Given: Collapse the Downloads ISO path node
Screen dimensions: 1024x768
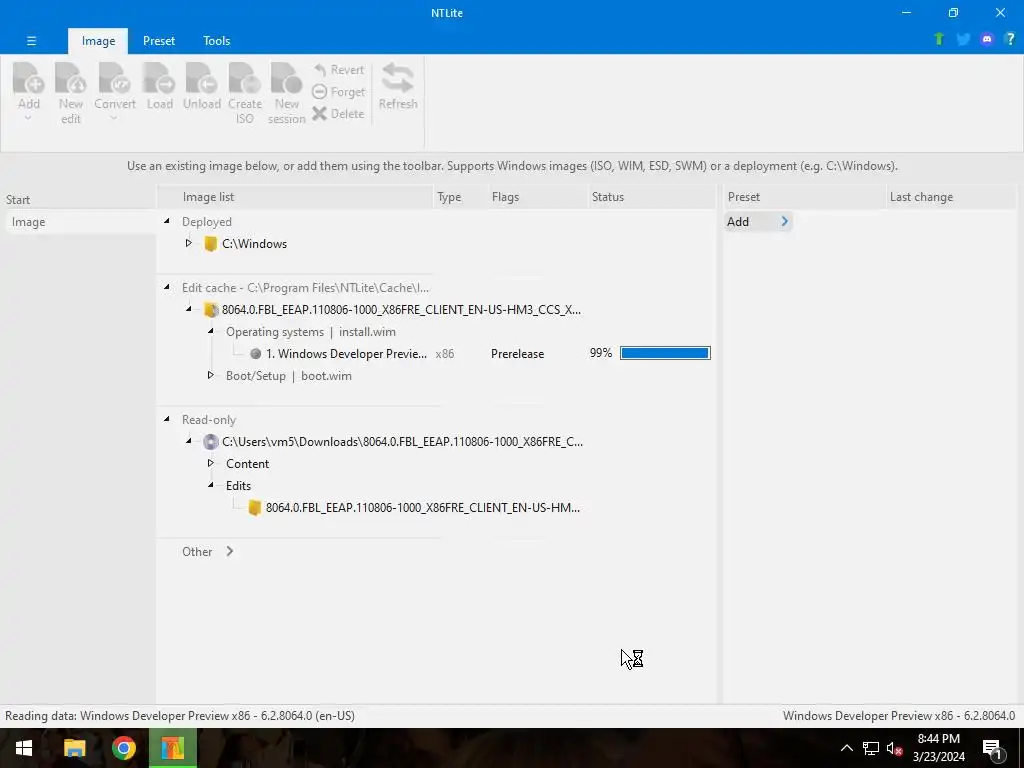Looking at the screenshot, I should click(x=189, y=441).
